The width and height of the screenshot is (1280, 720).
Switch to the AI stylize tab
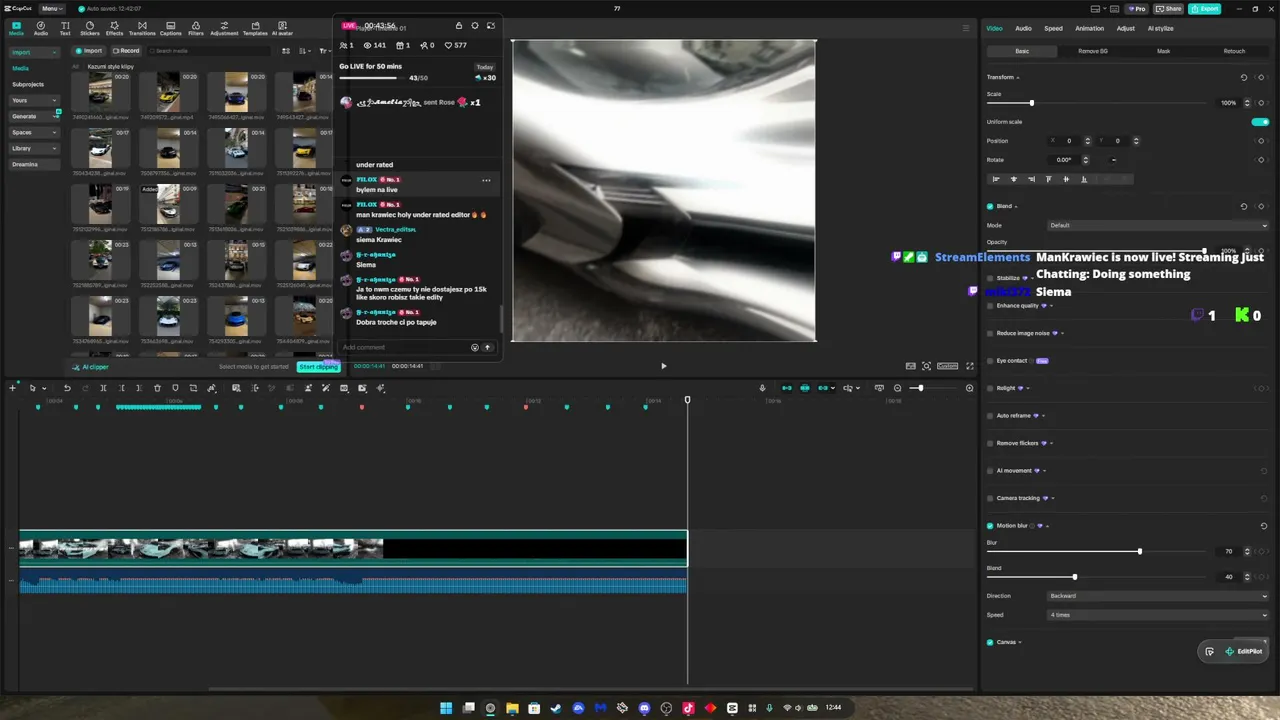coord(1160,28)
